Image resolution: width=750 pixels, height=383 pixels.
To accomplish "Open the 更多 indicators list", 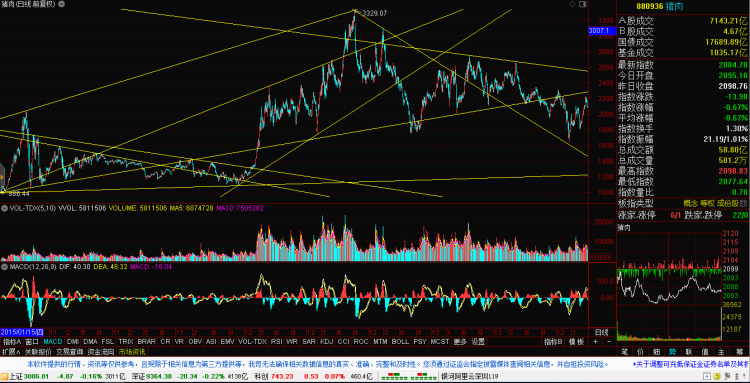I will click(460, 342).
